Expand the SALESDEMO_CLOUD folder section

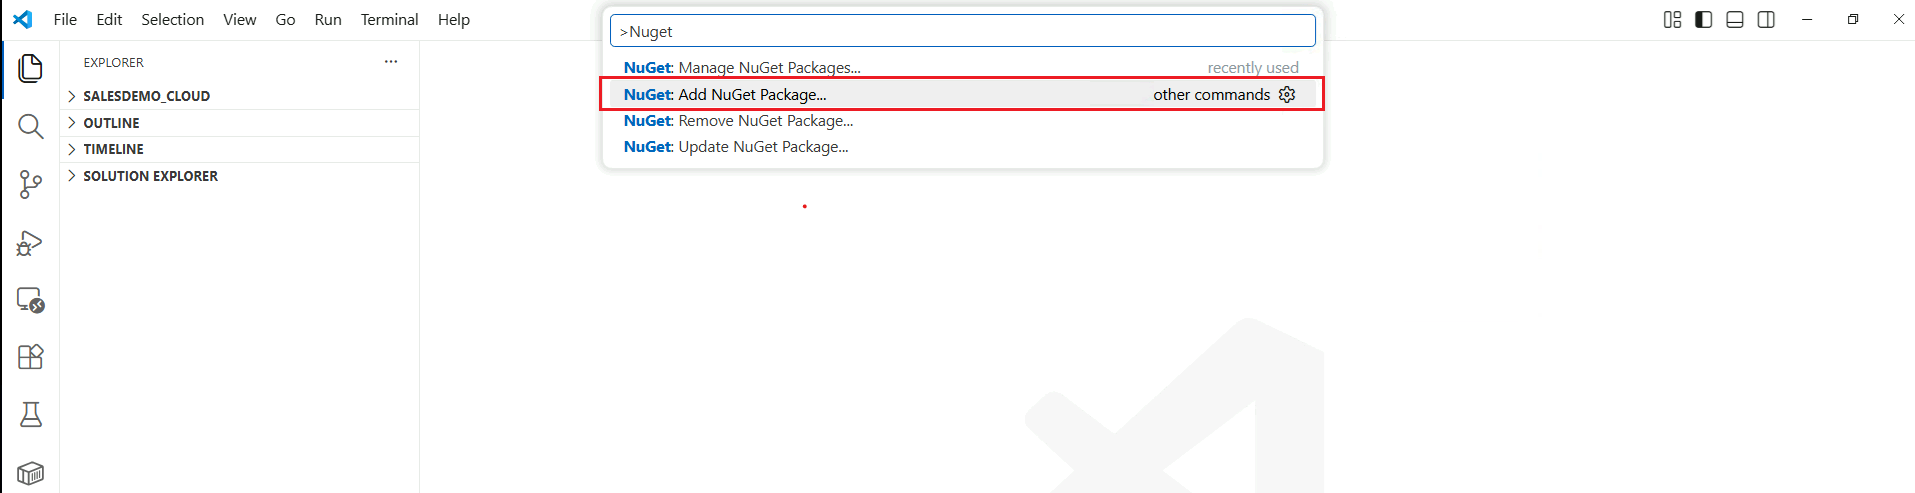pos(146,96)
